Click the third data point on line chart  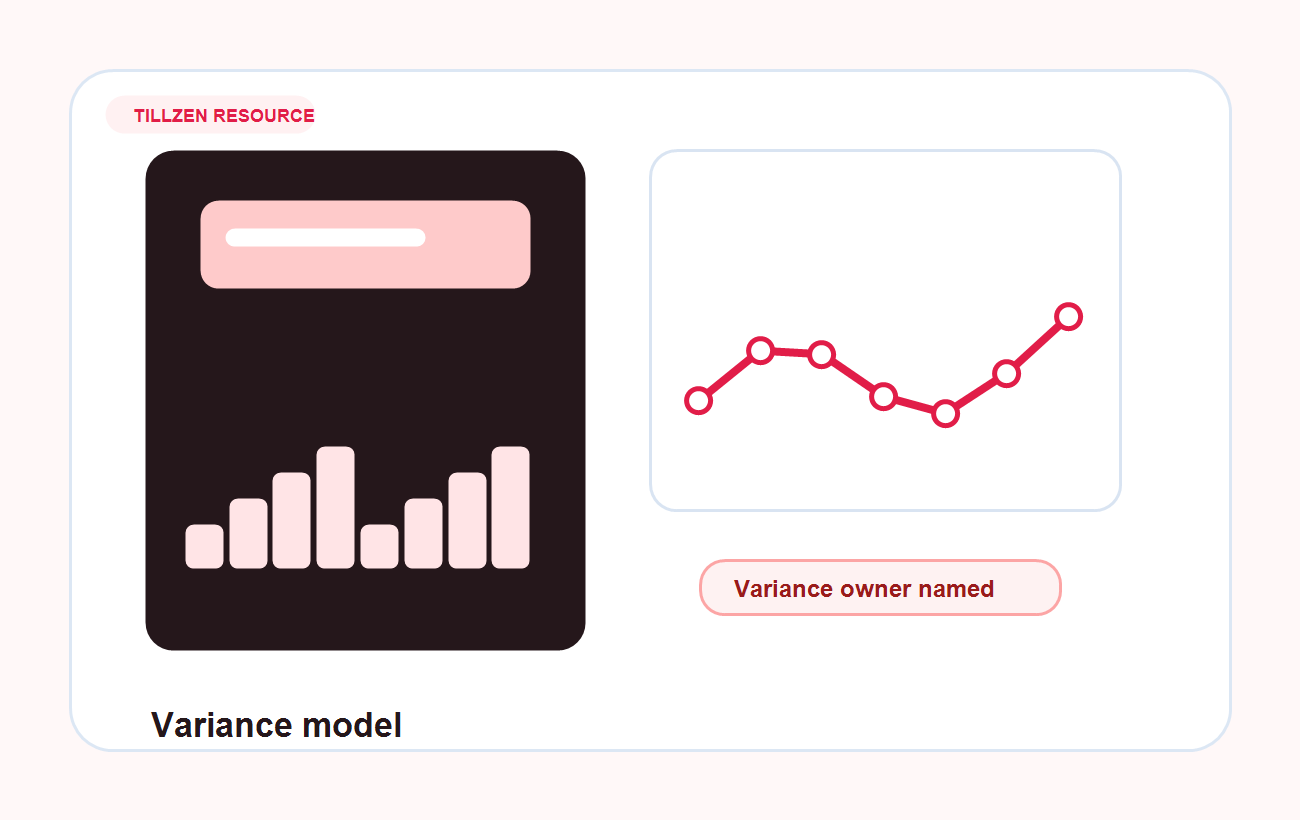point(821,354)
